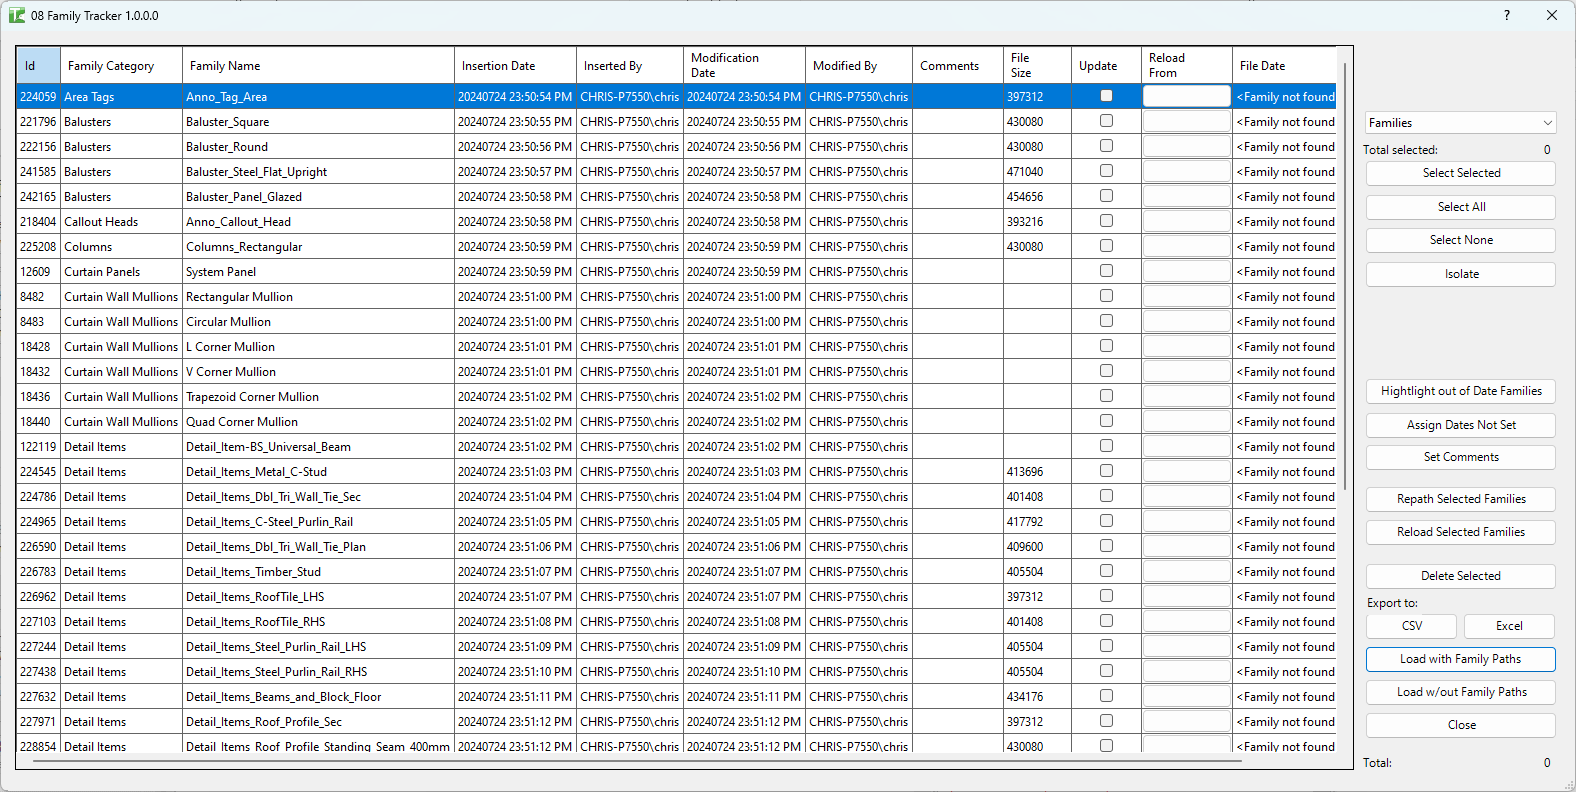Export the list to Excel
The width and height of the screenshot is (1576, 792).
pyautogui.click(x=1508, y=626)
